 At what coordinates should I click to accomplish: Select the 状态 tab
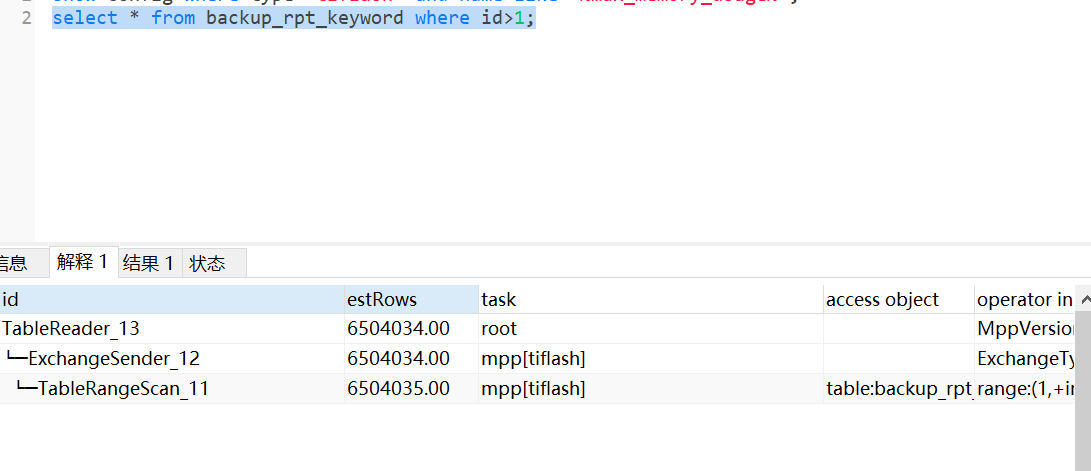pyautogui.click(x=208, y=264)
